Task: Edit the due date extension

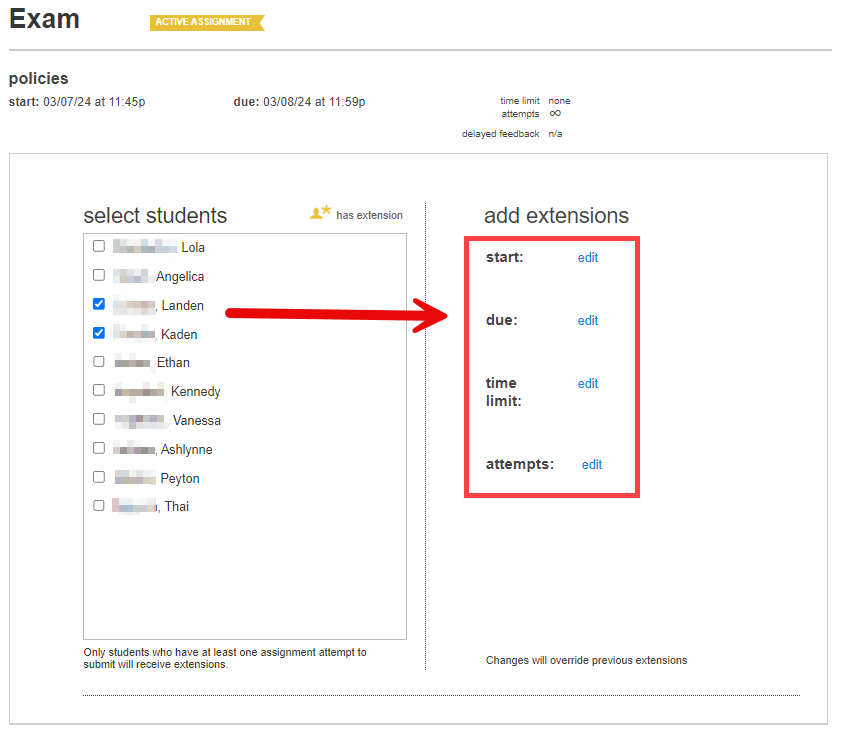Action: pyautogui.click(x=588, y=321)
